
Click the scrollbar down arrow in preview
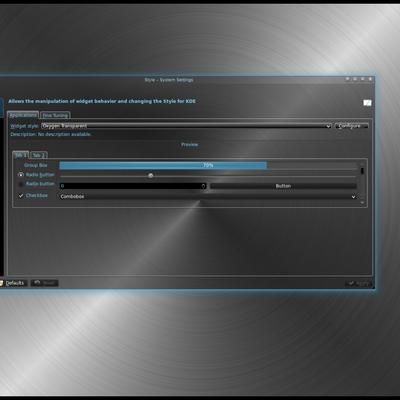point(362,202)
